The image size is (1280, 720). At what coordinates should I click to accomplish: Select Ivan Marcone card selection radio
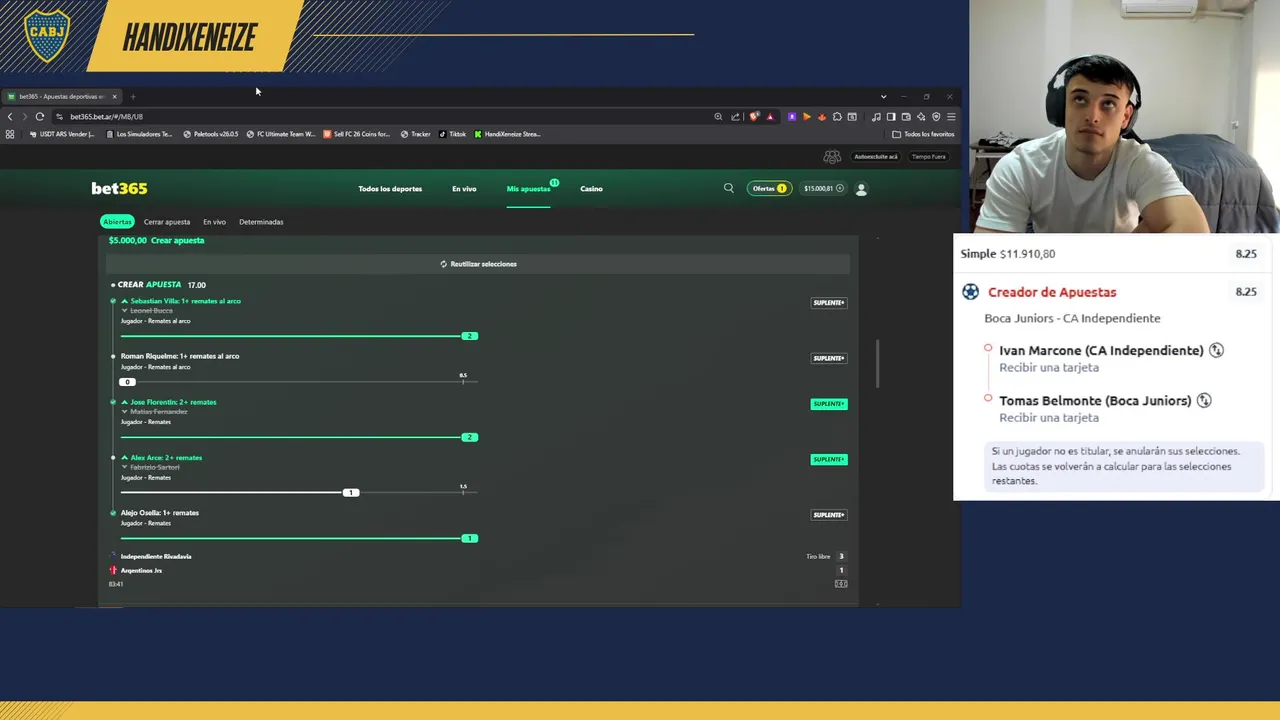click(988, 348)
